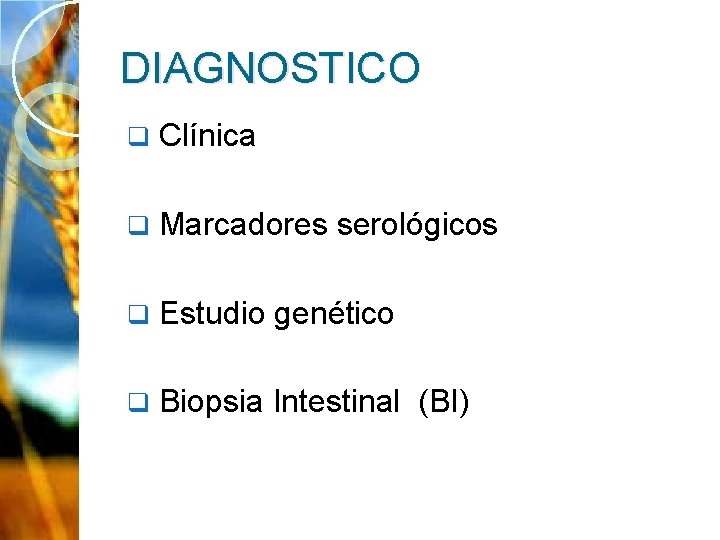Click the word genético
Viewport: 720px width, 540px height.
[x=334, y=315]
